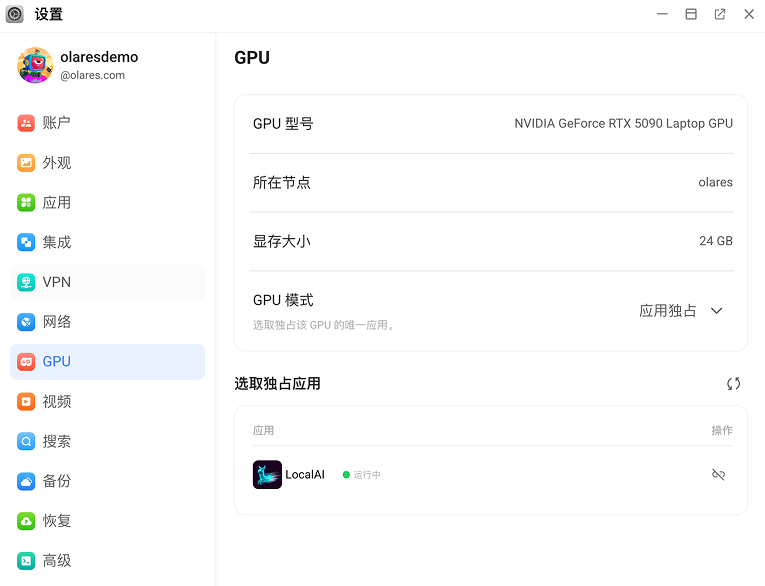Screen dimensions: 765x586
Task: Close the settings window
Action: pos(749,14)
